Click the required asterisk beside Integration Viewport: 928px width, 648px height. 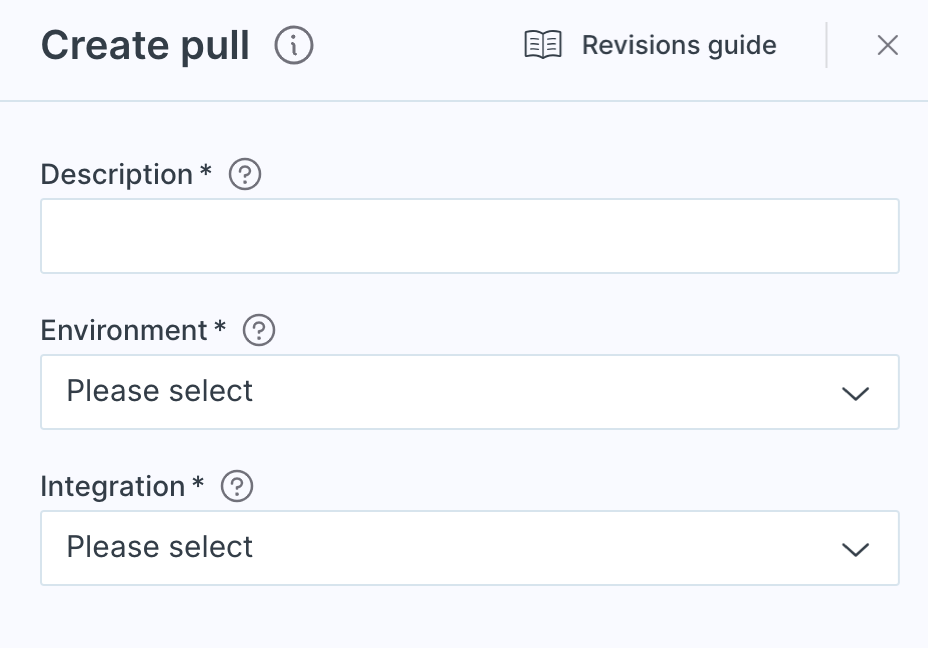tap(198, 482)
